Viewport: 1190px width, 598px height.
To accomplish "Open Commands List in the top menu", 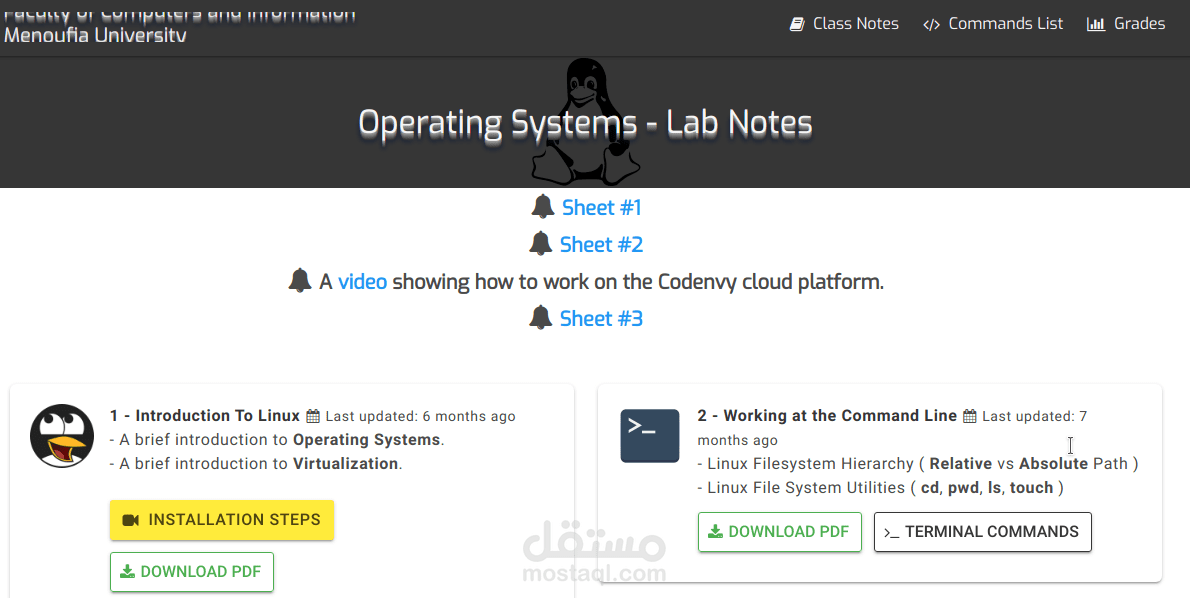I will click(993, 24).
